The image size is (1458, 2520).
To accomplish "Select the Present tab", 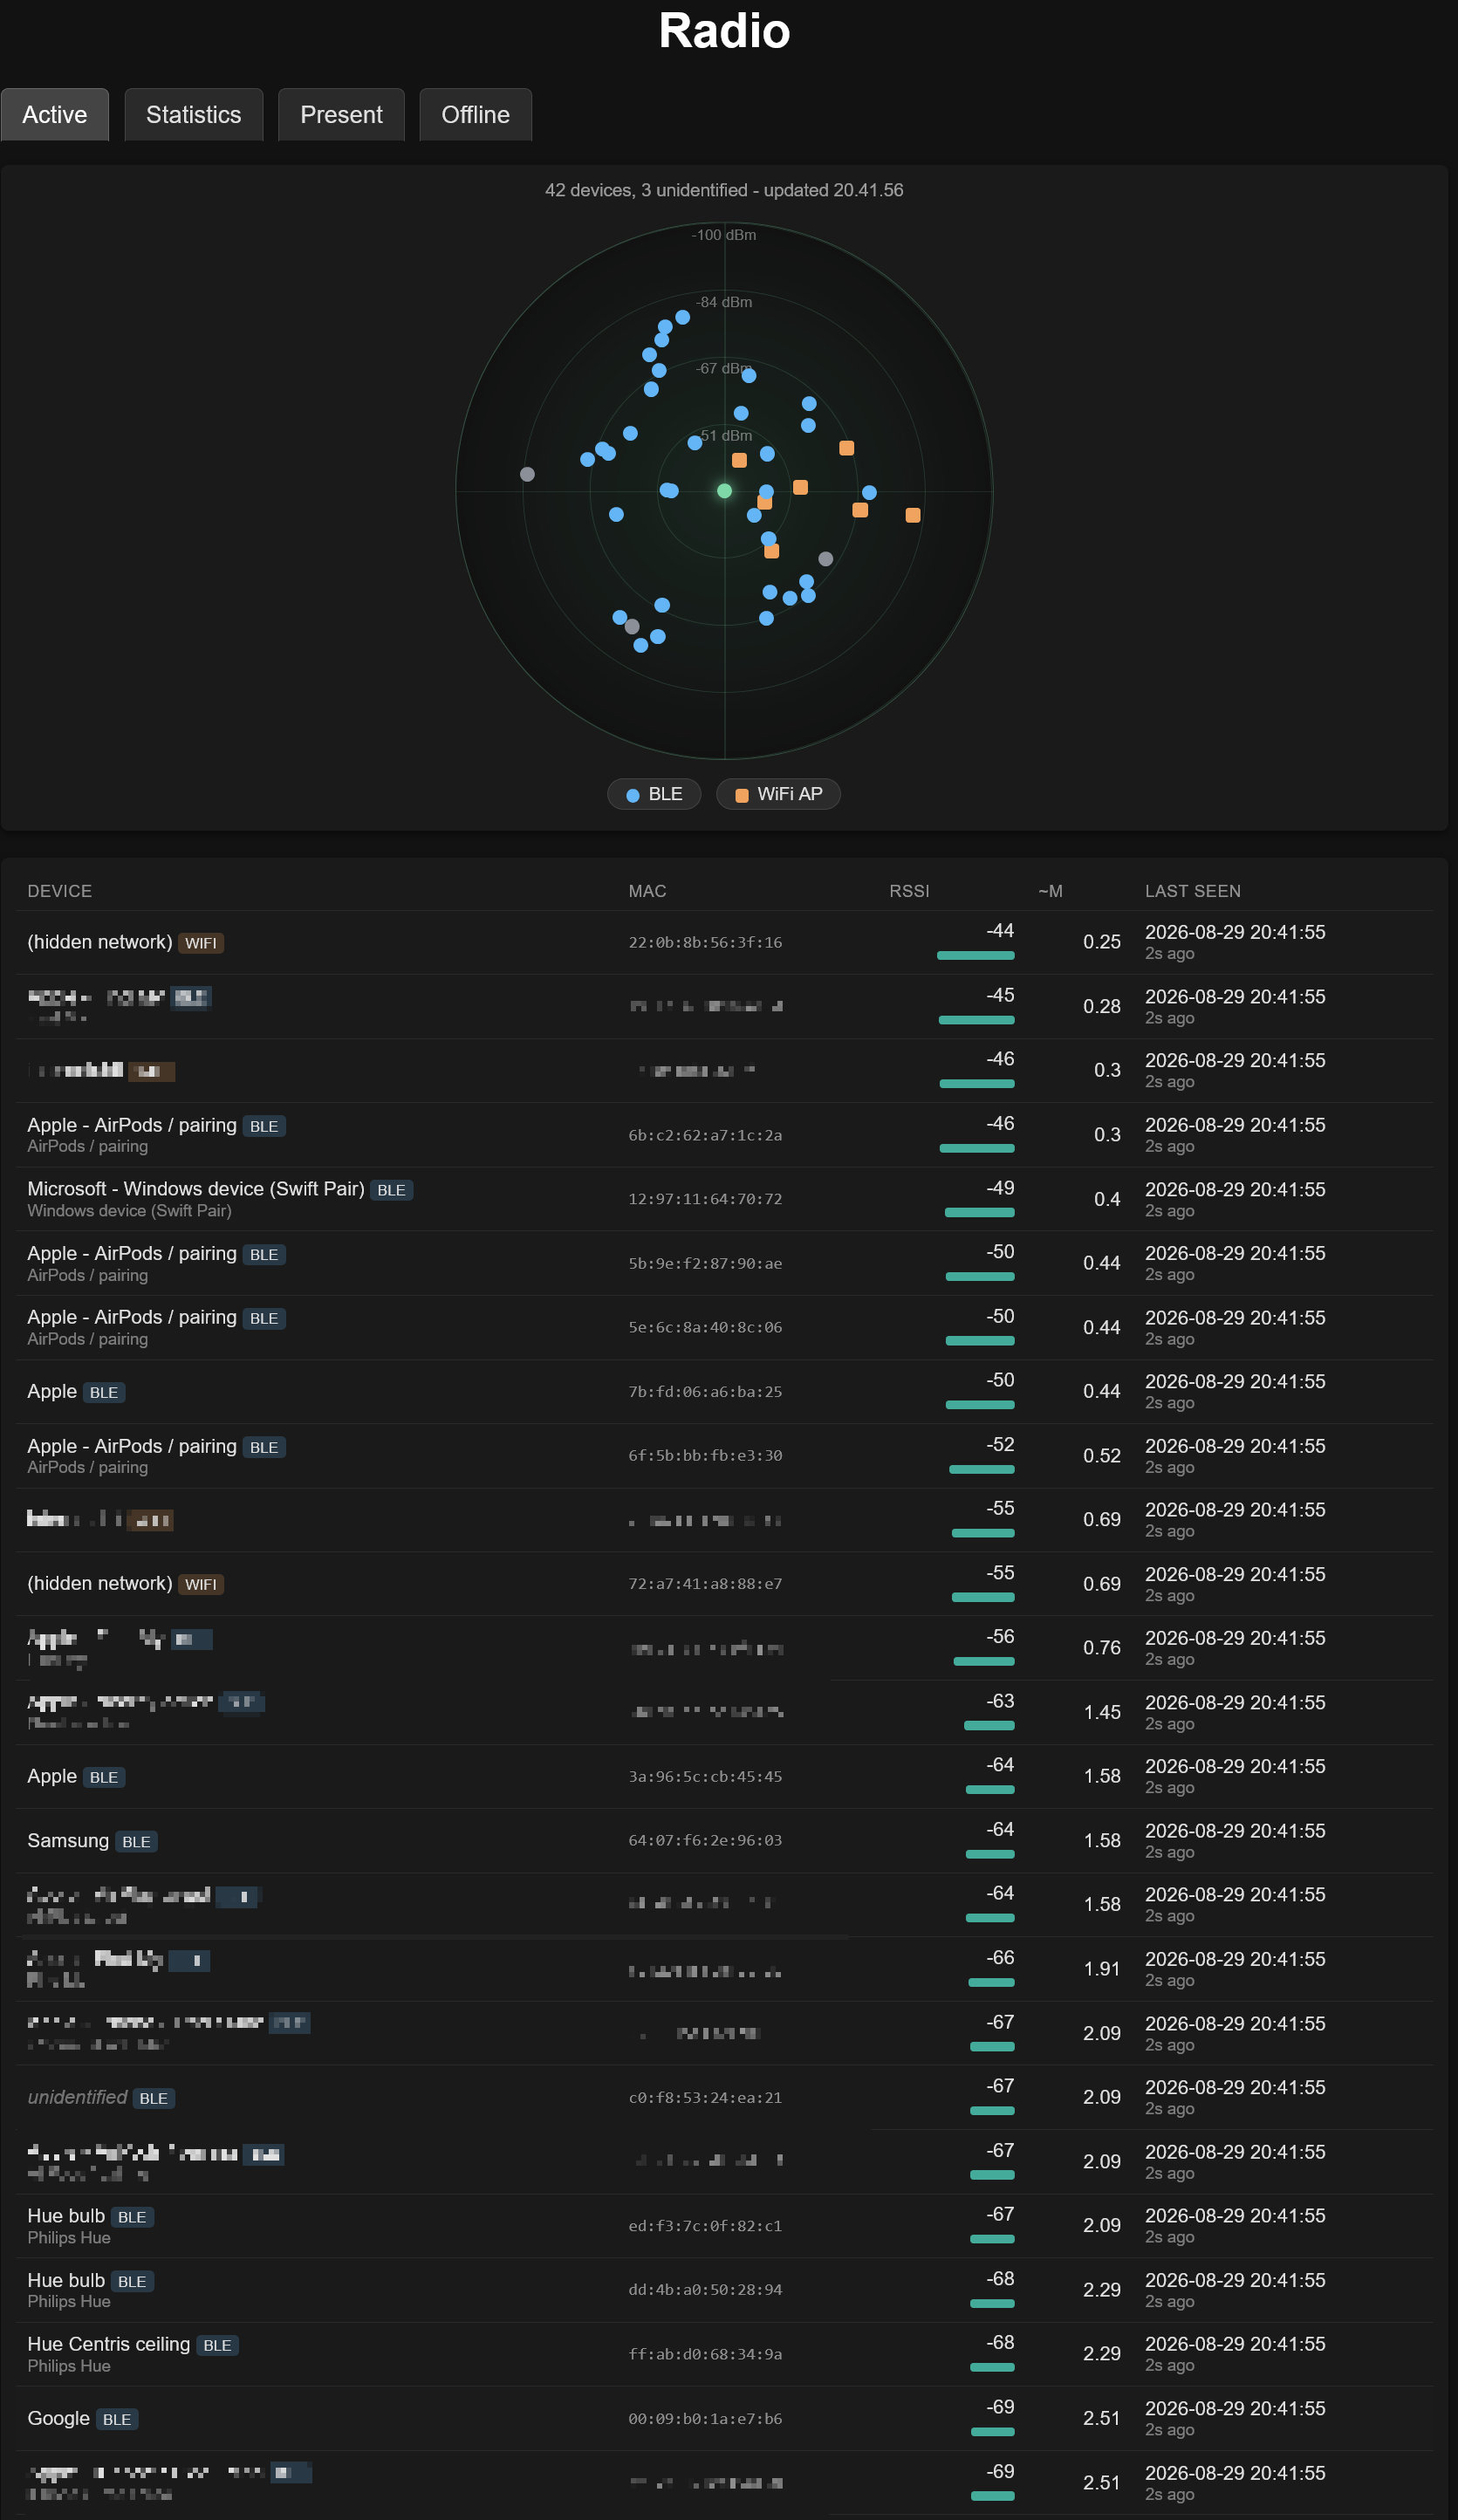I will coord(341,115).
